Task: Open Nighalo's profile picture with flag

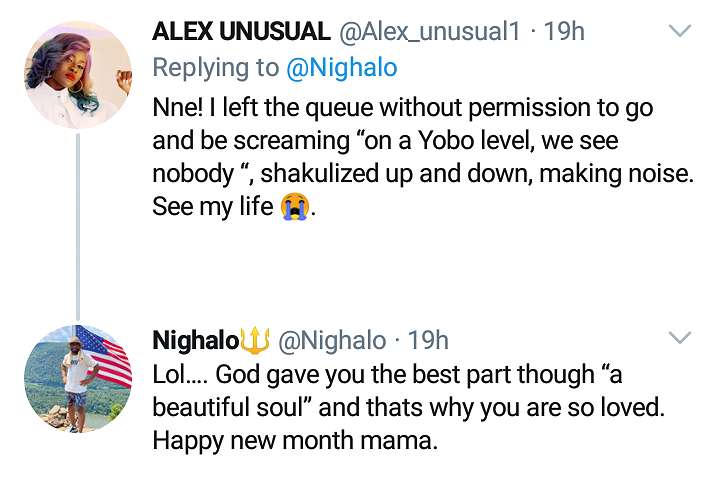Action: coord(78,378)
